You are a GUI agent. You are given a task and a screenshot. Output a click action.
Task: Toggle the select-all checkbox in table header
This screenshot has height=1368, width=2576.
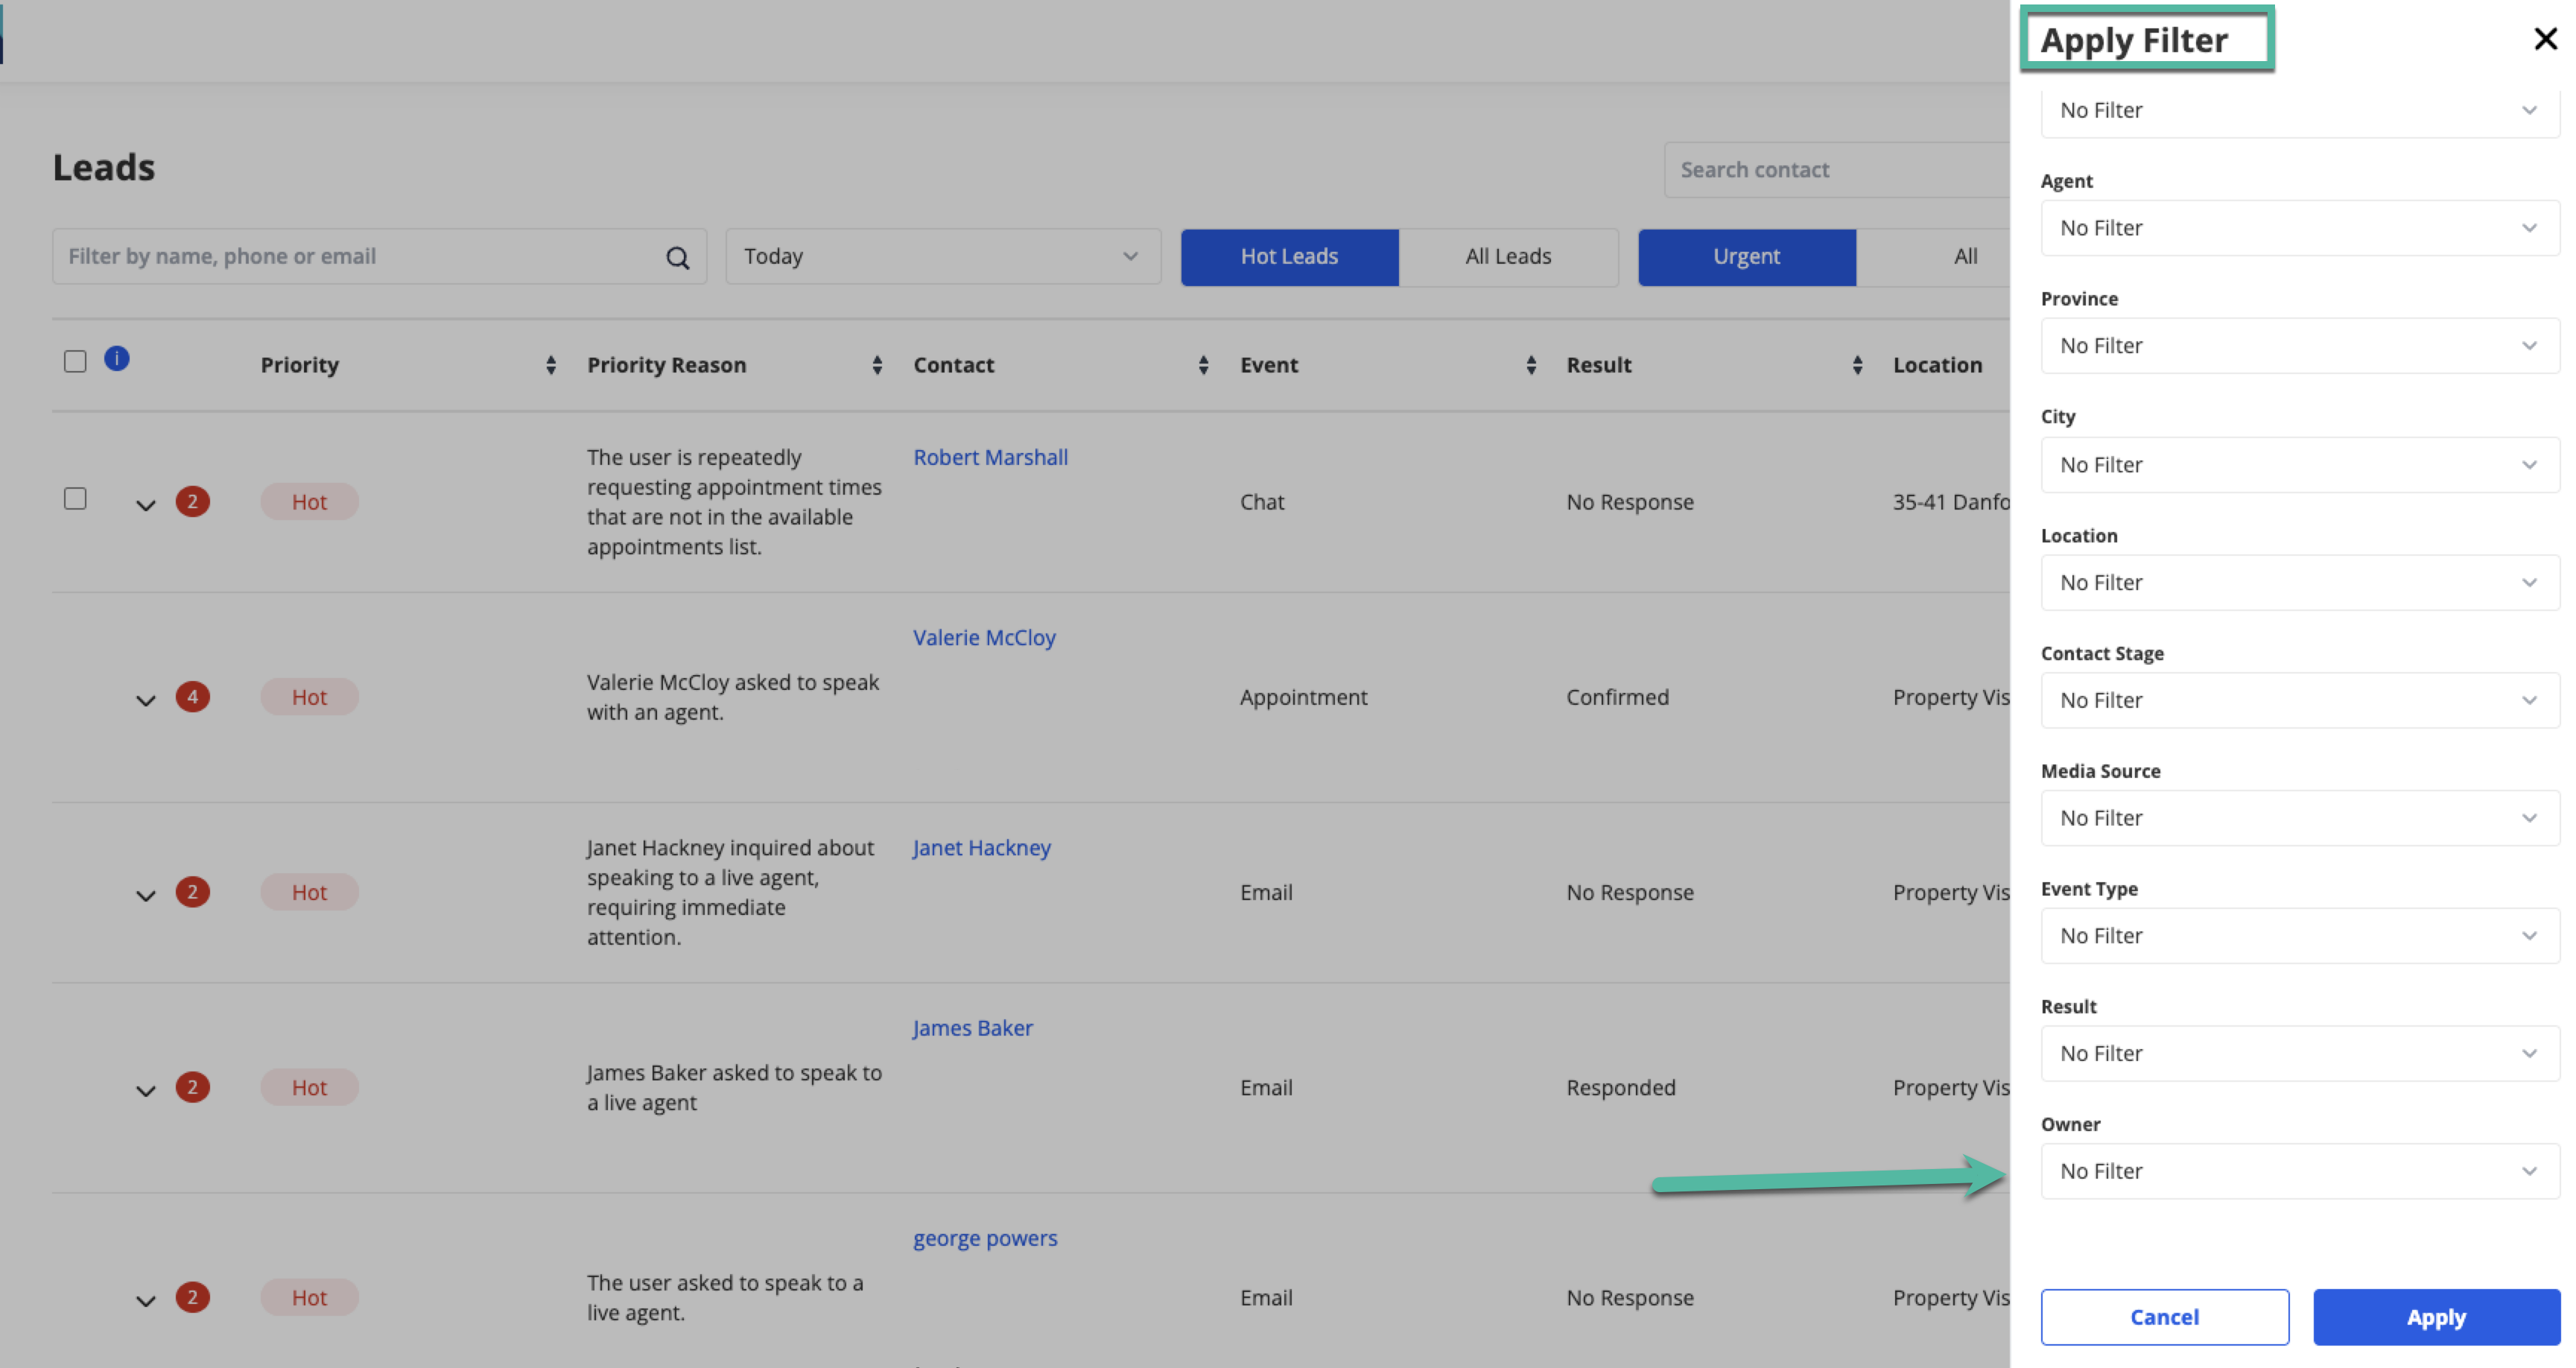tap(75, 361)
